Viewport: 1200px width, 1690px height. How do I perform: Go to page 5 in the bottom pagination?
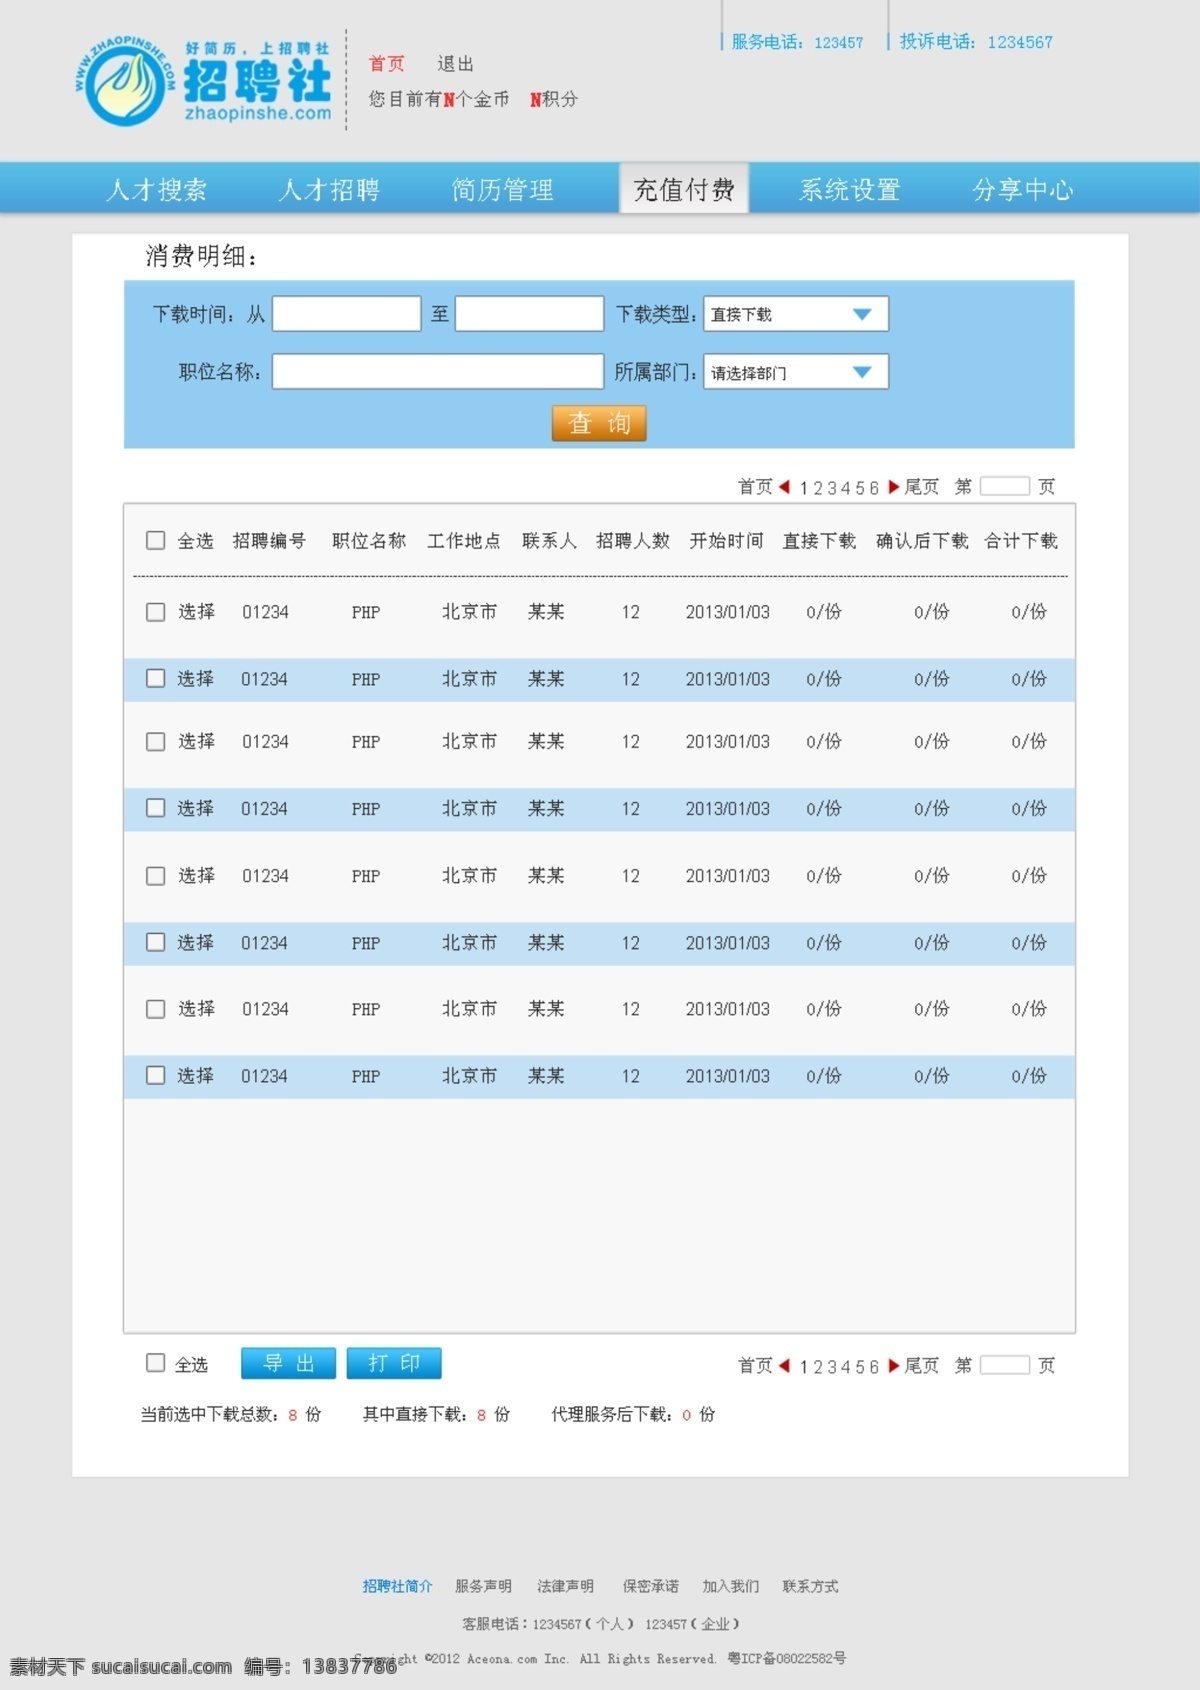point(859,1367)
